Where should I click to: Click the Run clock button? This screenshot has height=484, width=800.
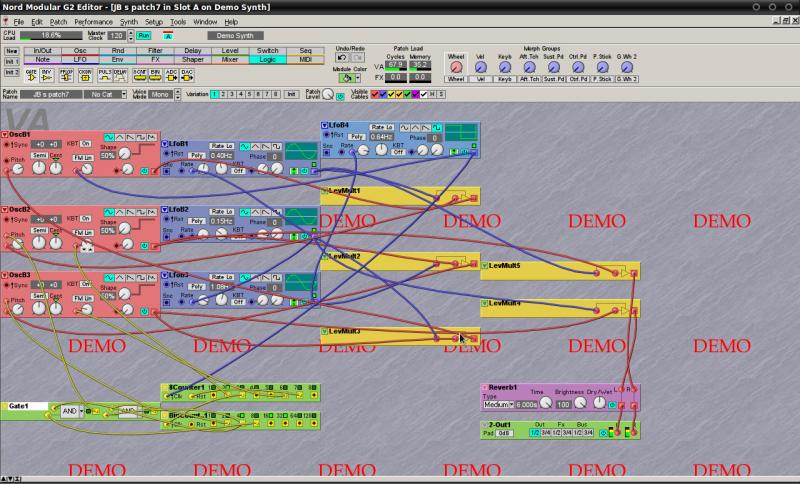coord(144,36)
